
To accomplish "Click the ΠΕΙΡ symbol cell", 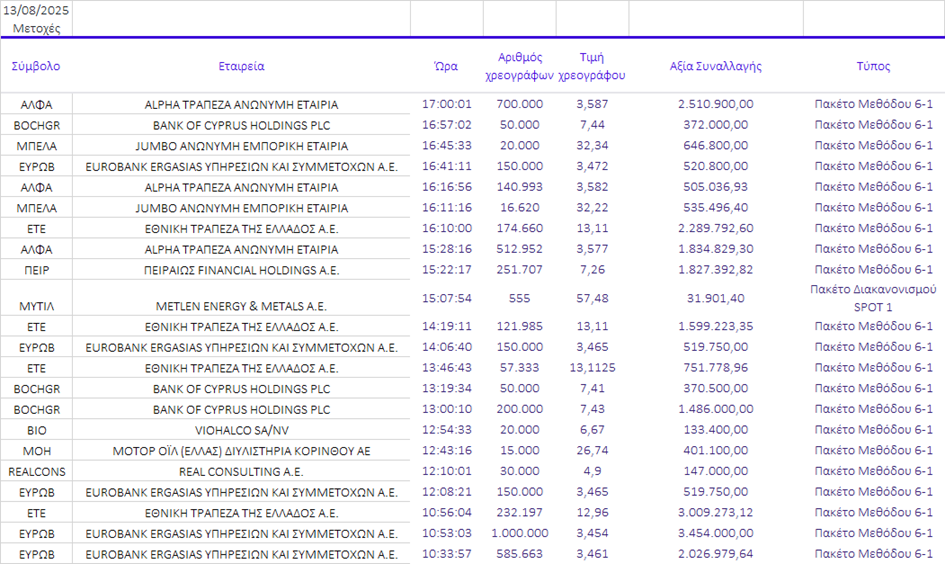I will [x=36, y=270].
